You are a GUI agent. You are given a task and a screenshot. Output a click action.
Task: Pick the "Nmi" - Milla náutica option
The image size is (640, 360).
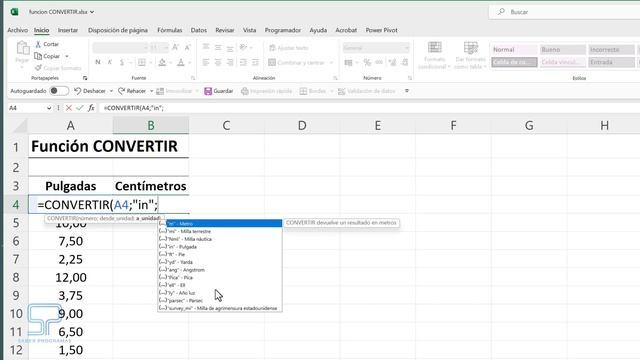(x=220, y=239)
